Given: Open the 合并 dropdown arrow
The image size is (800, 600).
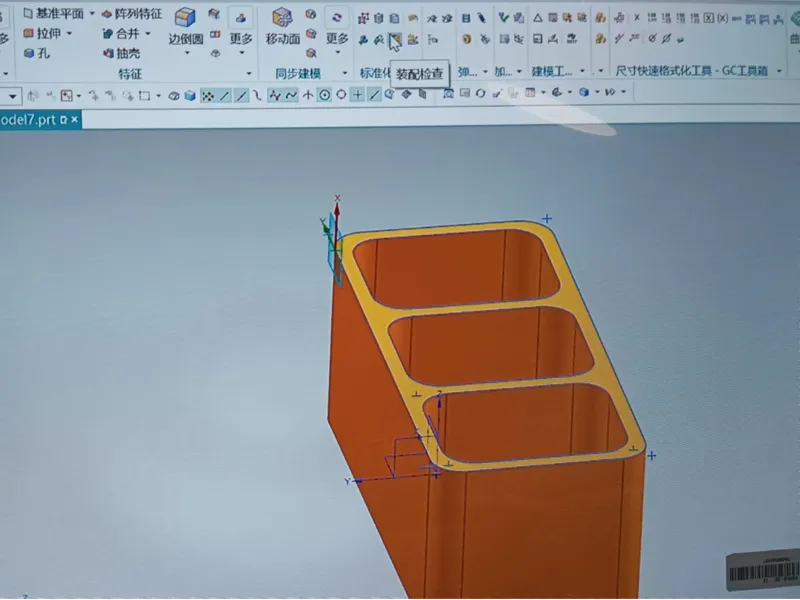Looking at the screenshot, I should pos(148,34).
